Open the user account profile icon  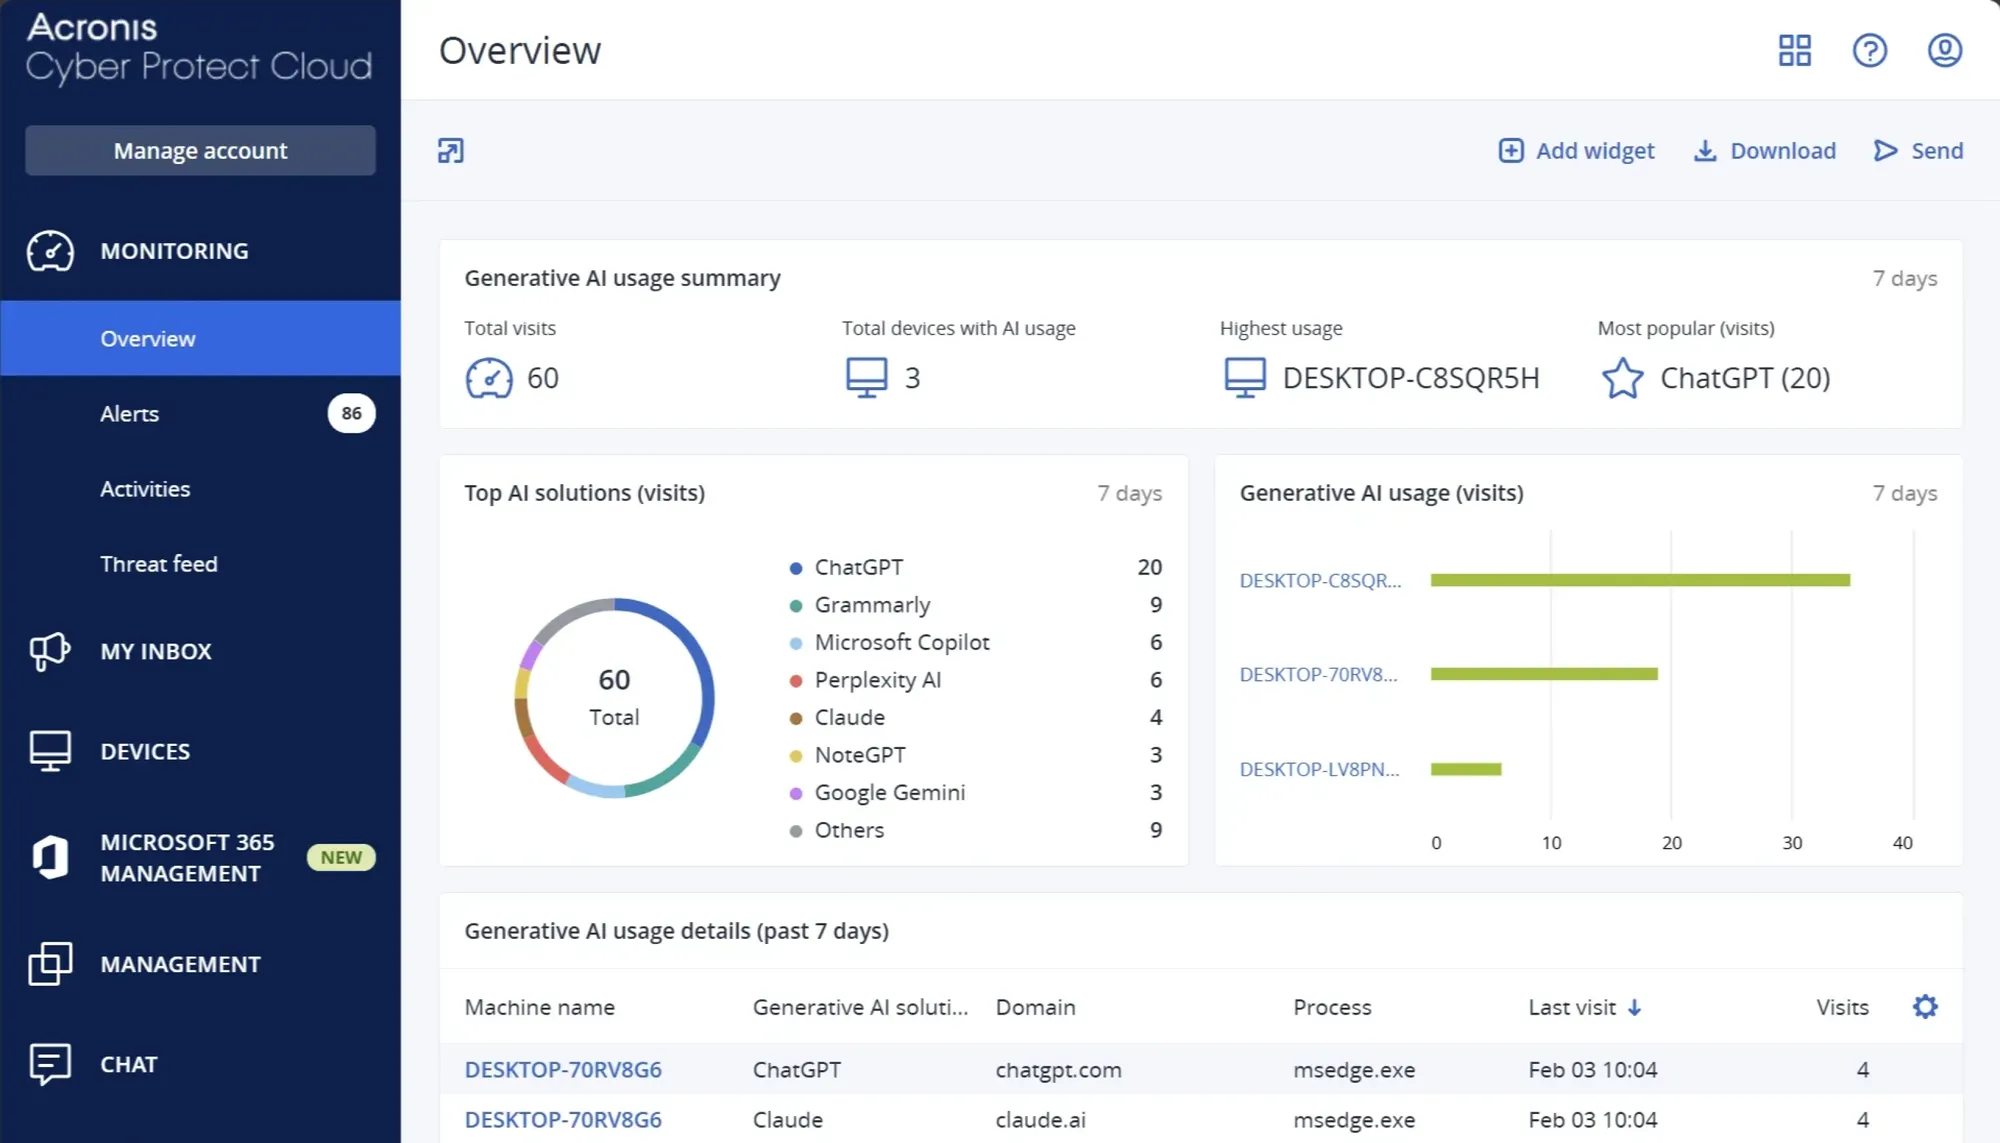(x=1944, y=50)
